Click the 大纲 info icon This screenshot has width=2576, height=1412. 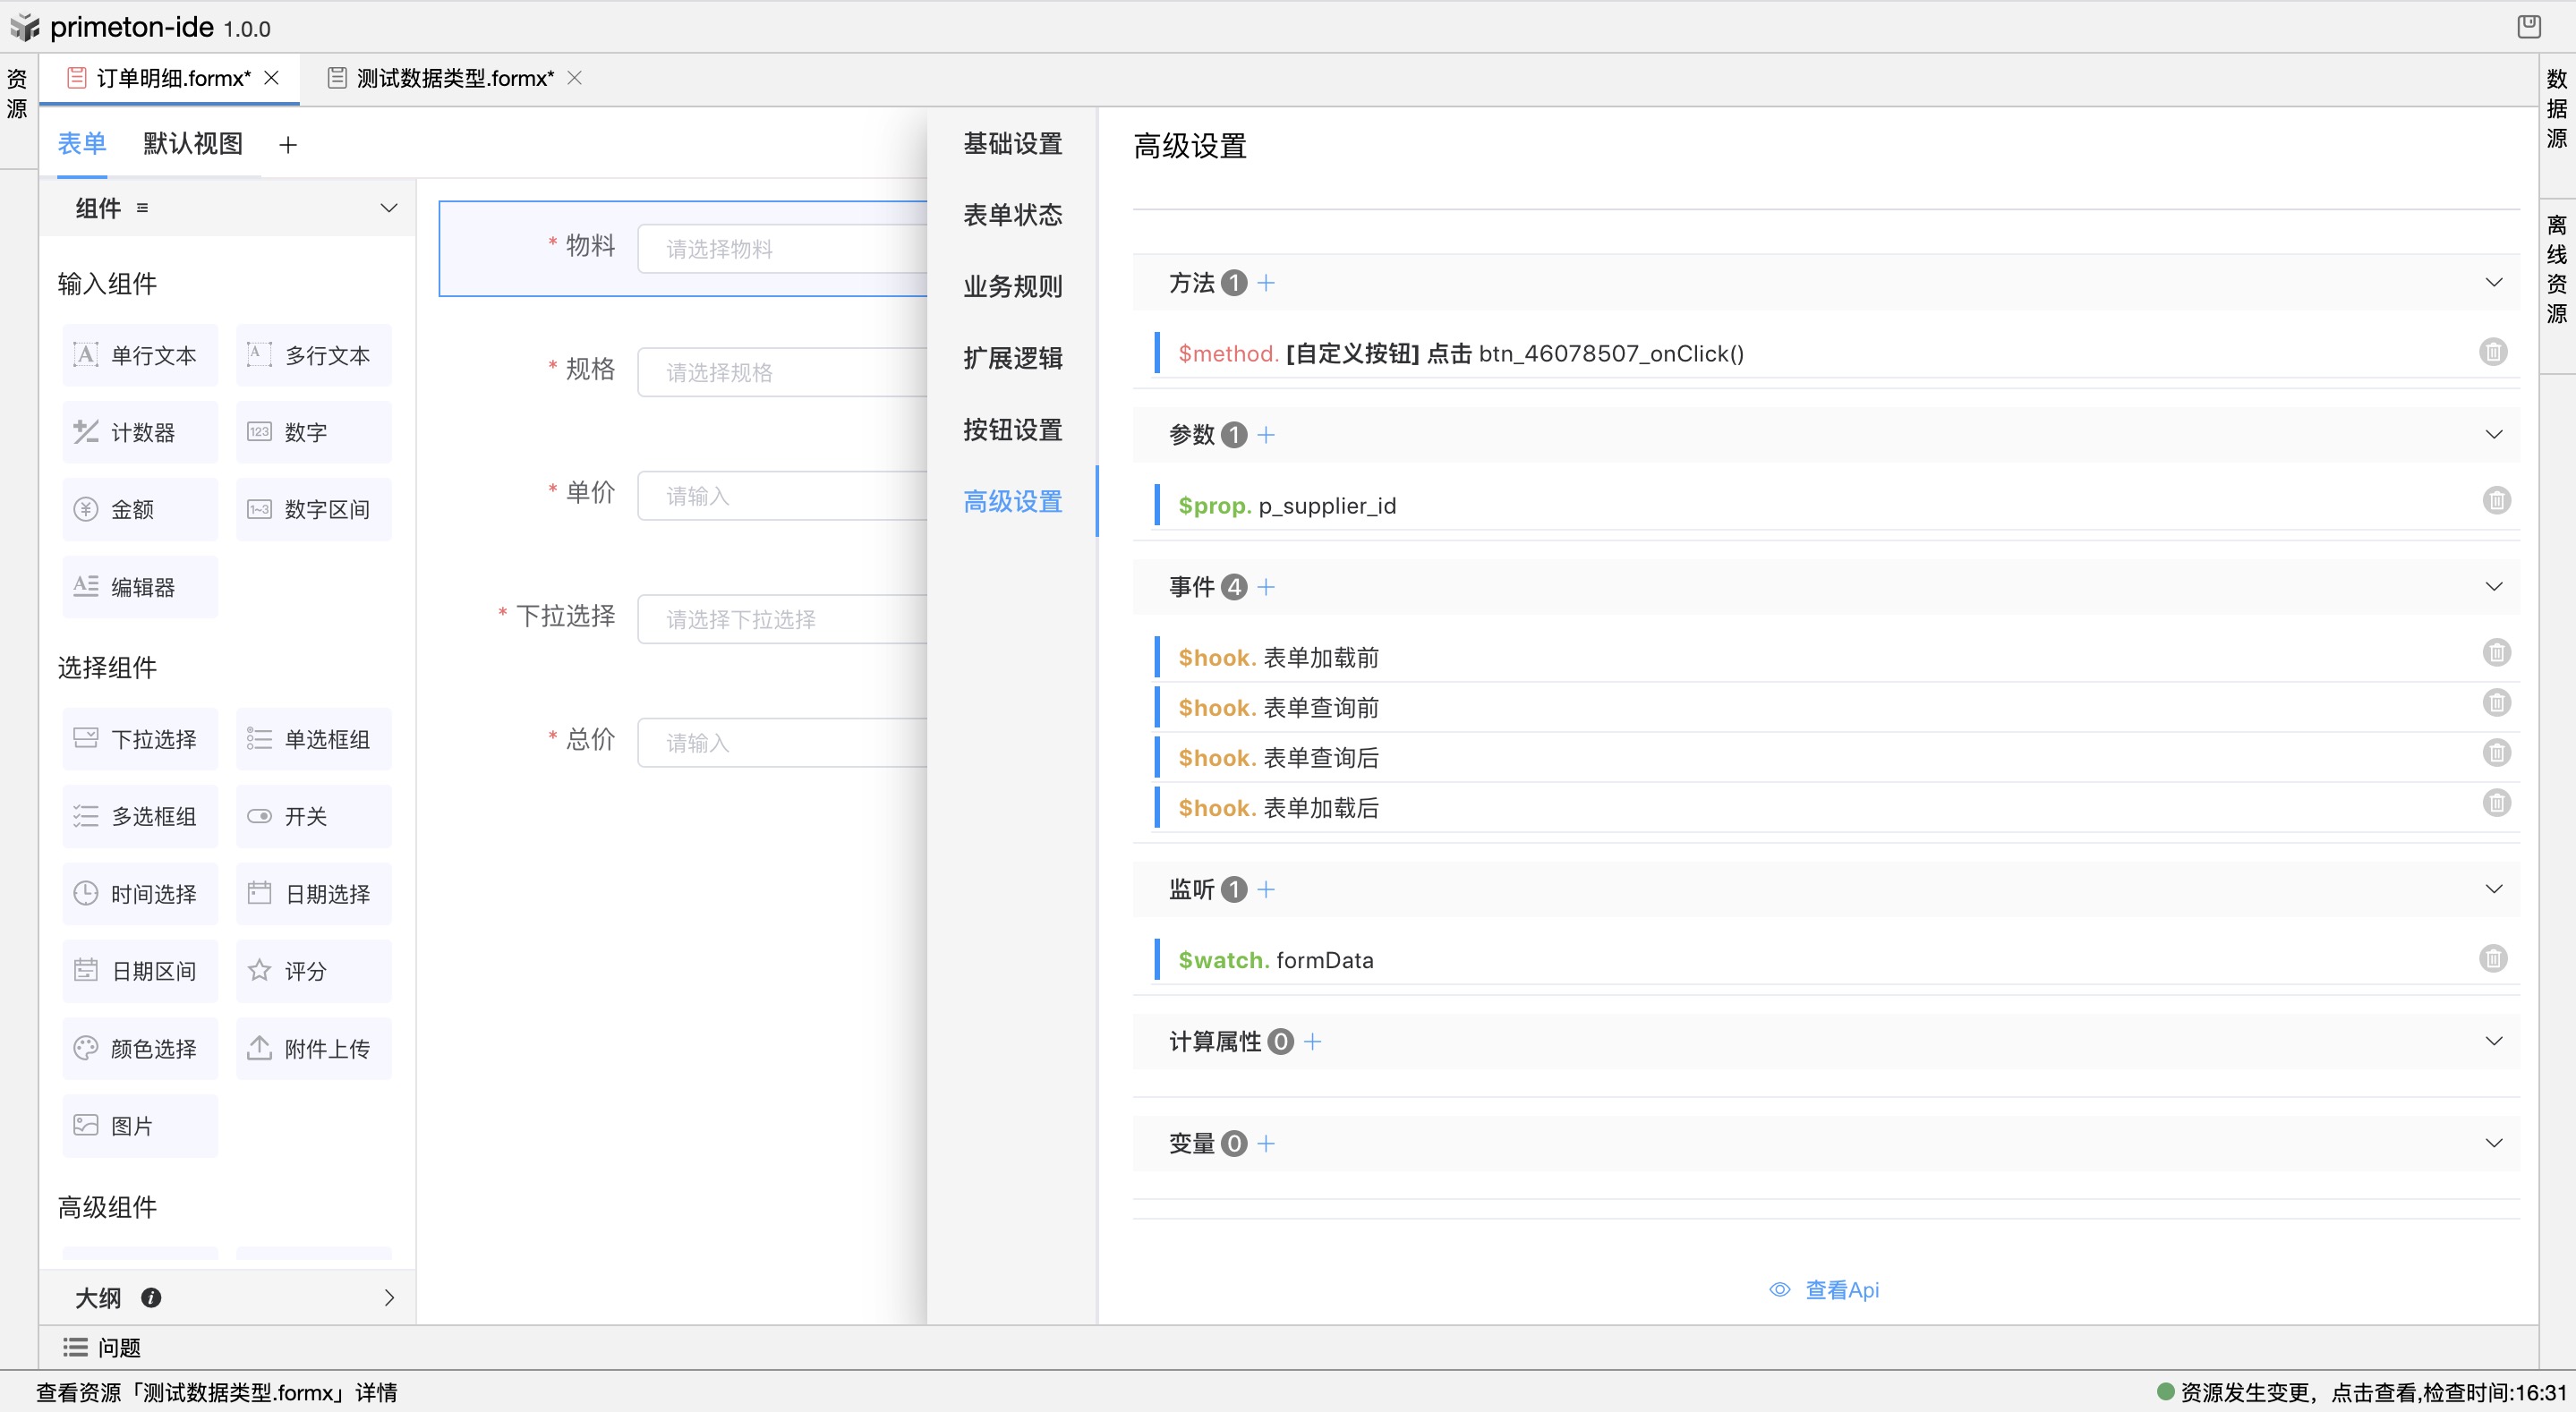[151, 1297]
